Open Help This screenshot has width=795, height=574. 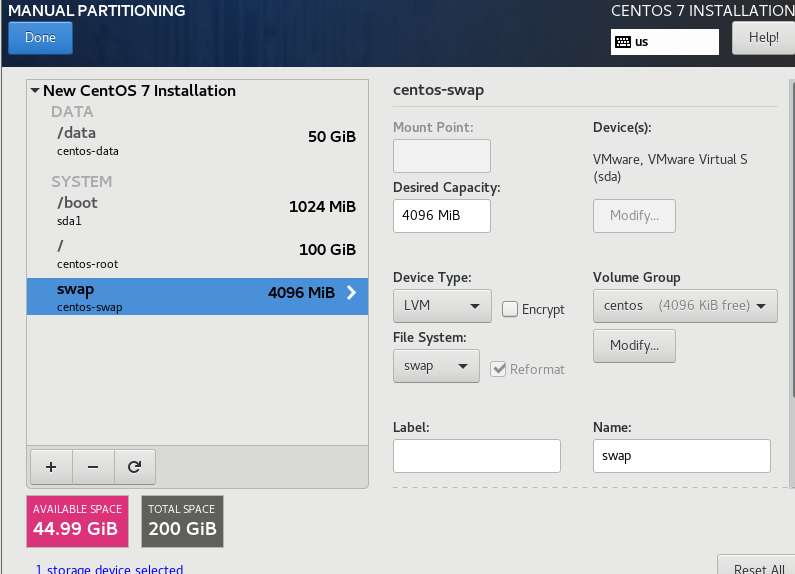(763, 38)
